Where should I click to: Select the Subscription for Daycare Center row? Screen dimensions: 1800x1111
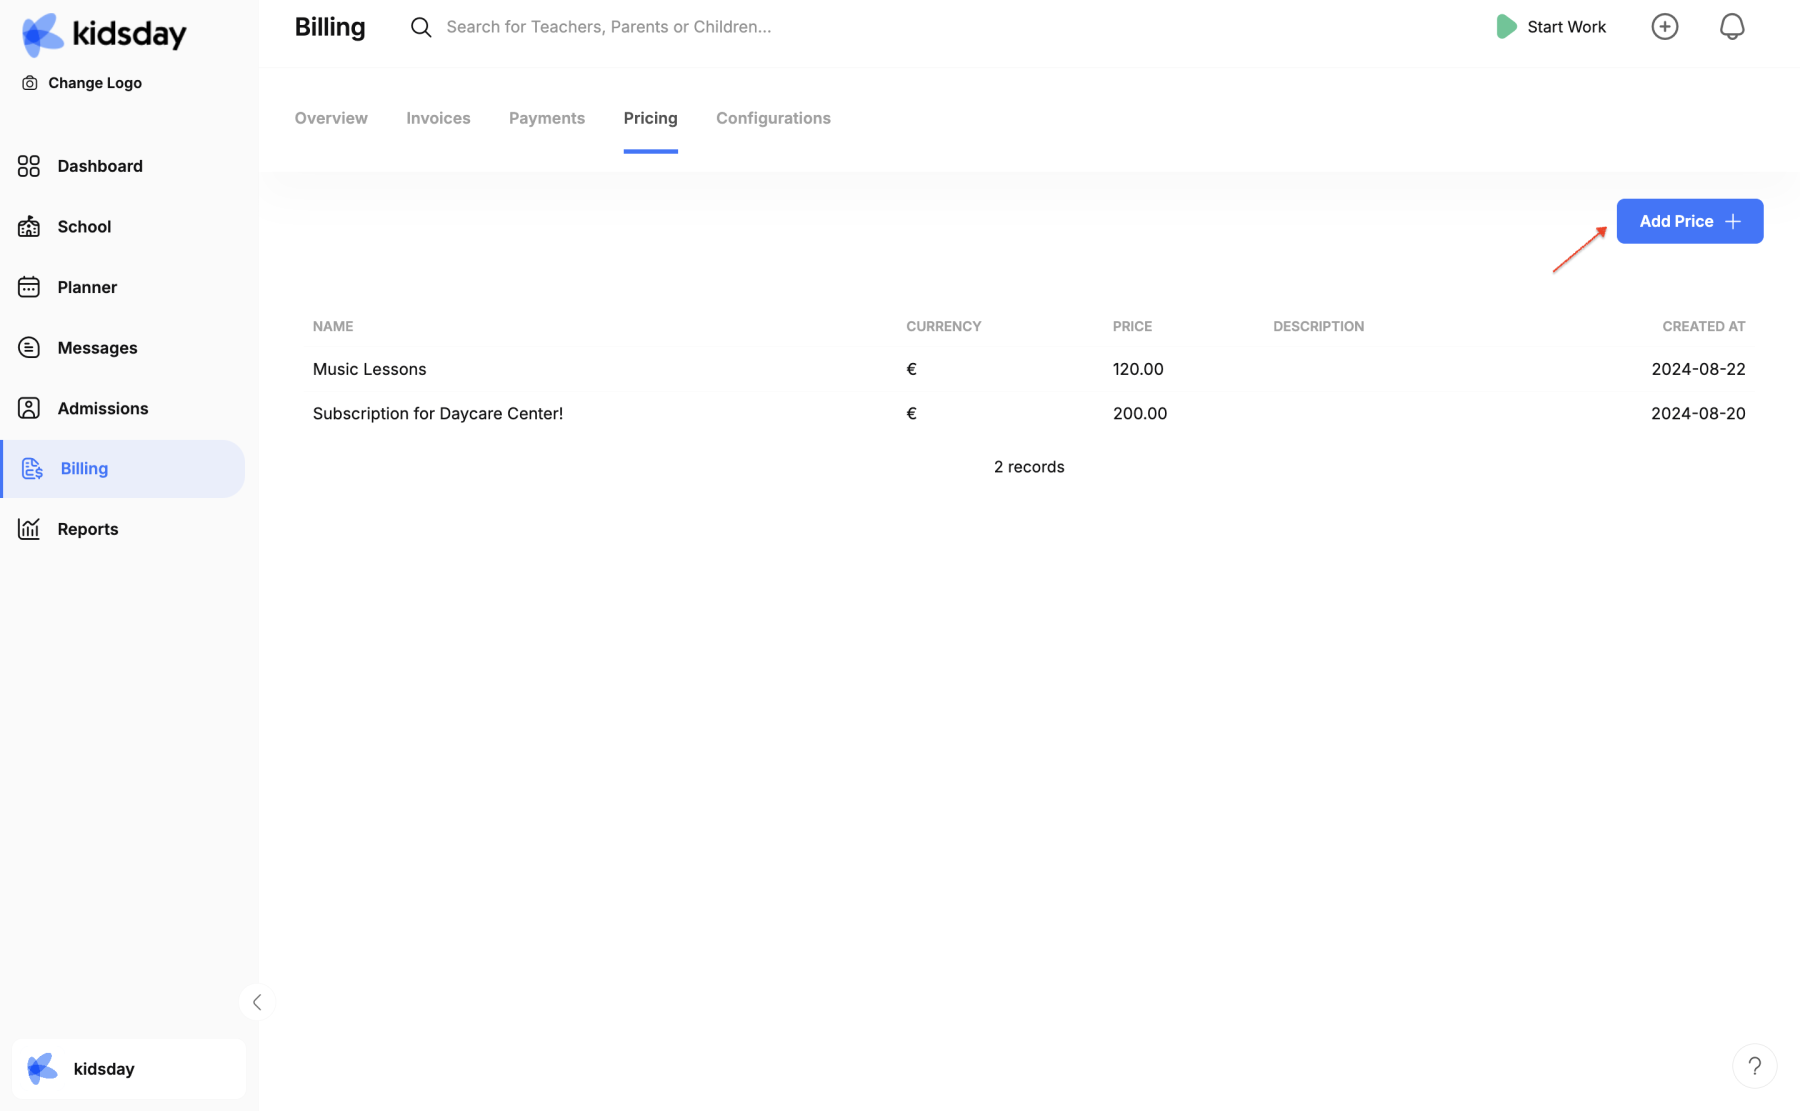pyautogui.click(x=437, y=413)
